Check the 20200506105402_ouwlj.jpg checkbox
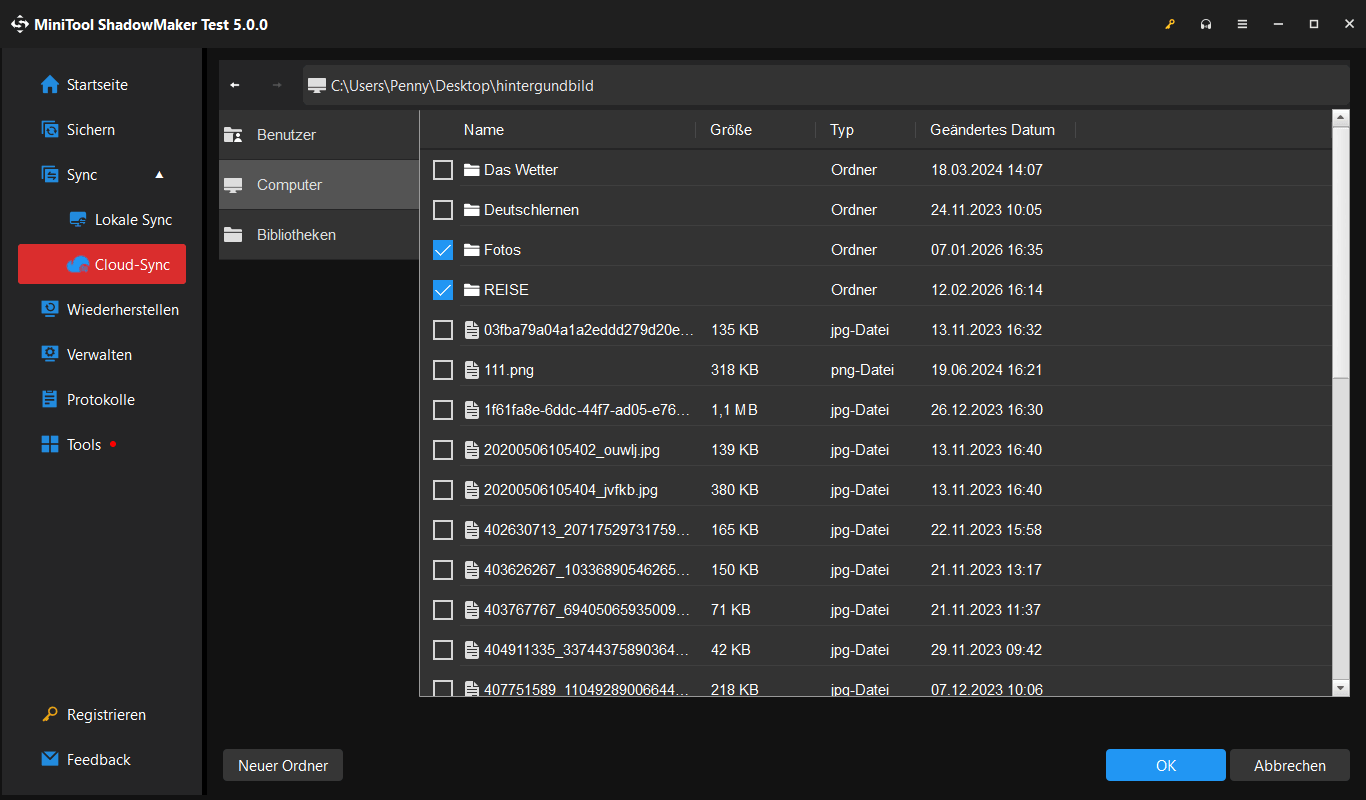Viewport: 1366px width, 800px height. click(443, 450)
